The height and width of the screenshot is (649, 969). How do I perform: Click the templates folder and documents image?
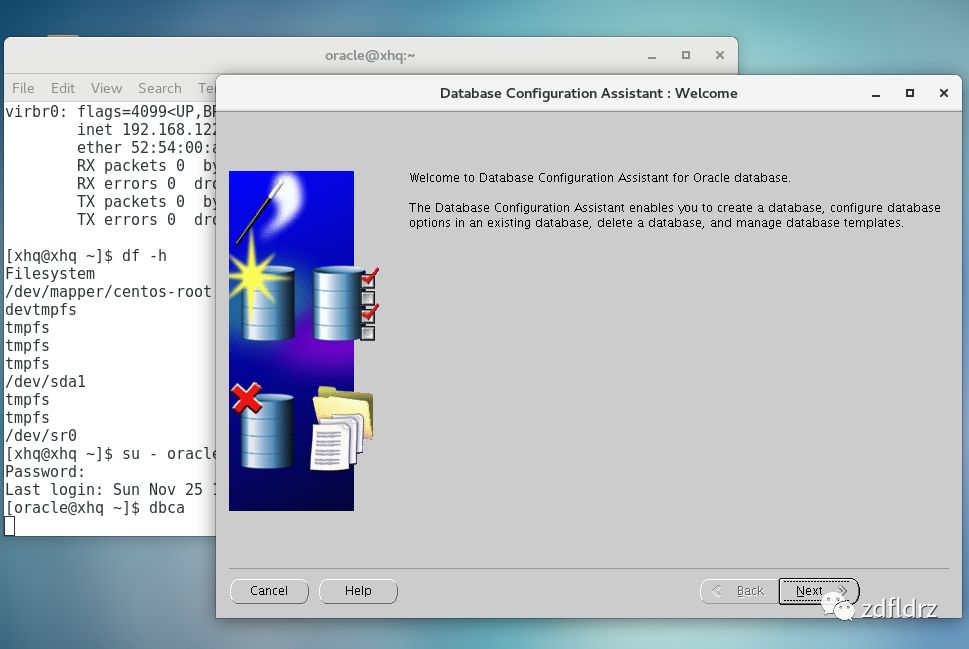coord(342,428)
